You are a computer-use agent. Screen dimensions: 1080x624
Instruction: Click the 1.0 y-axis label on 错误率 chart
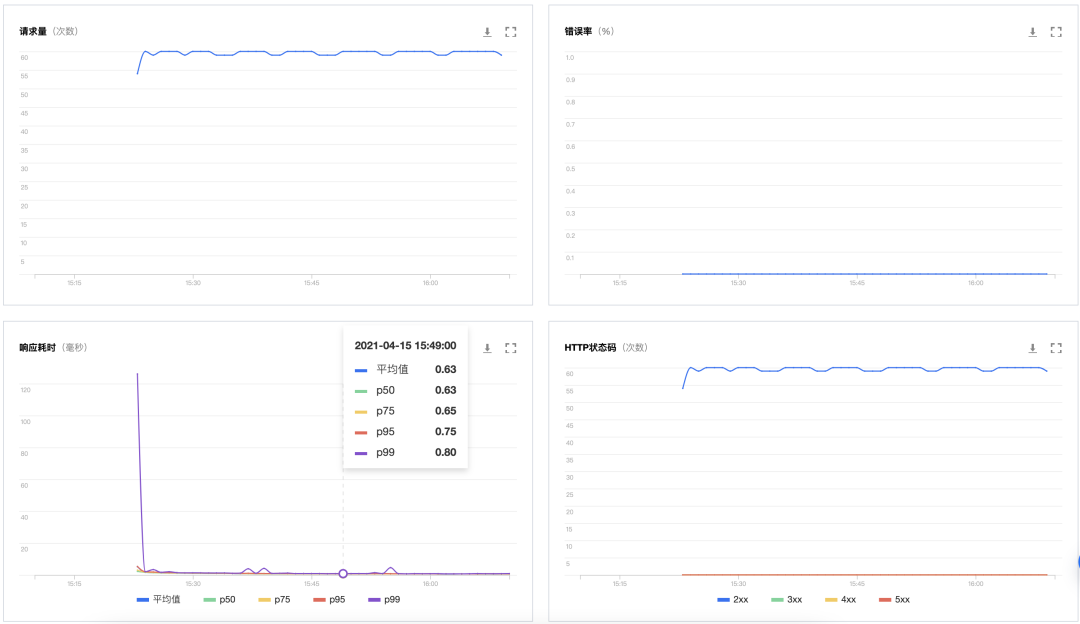pos(570,58)
